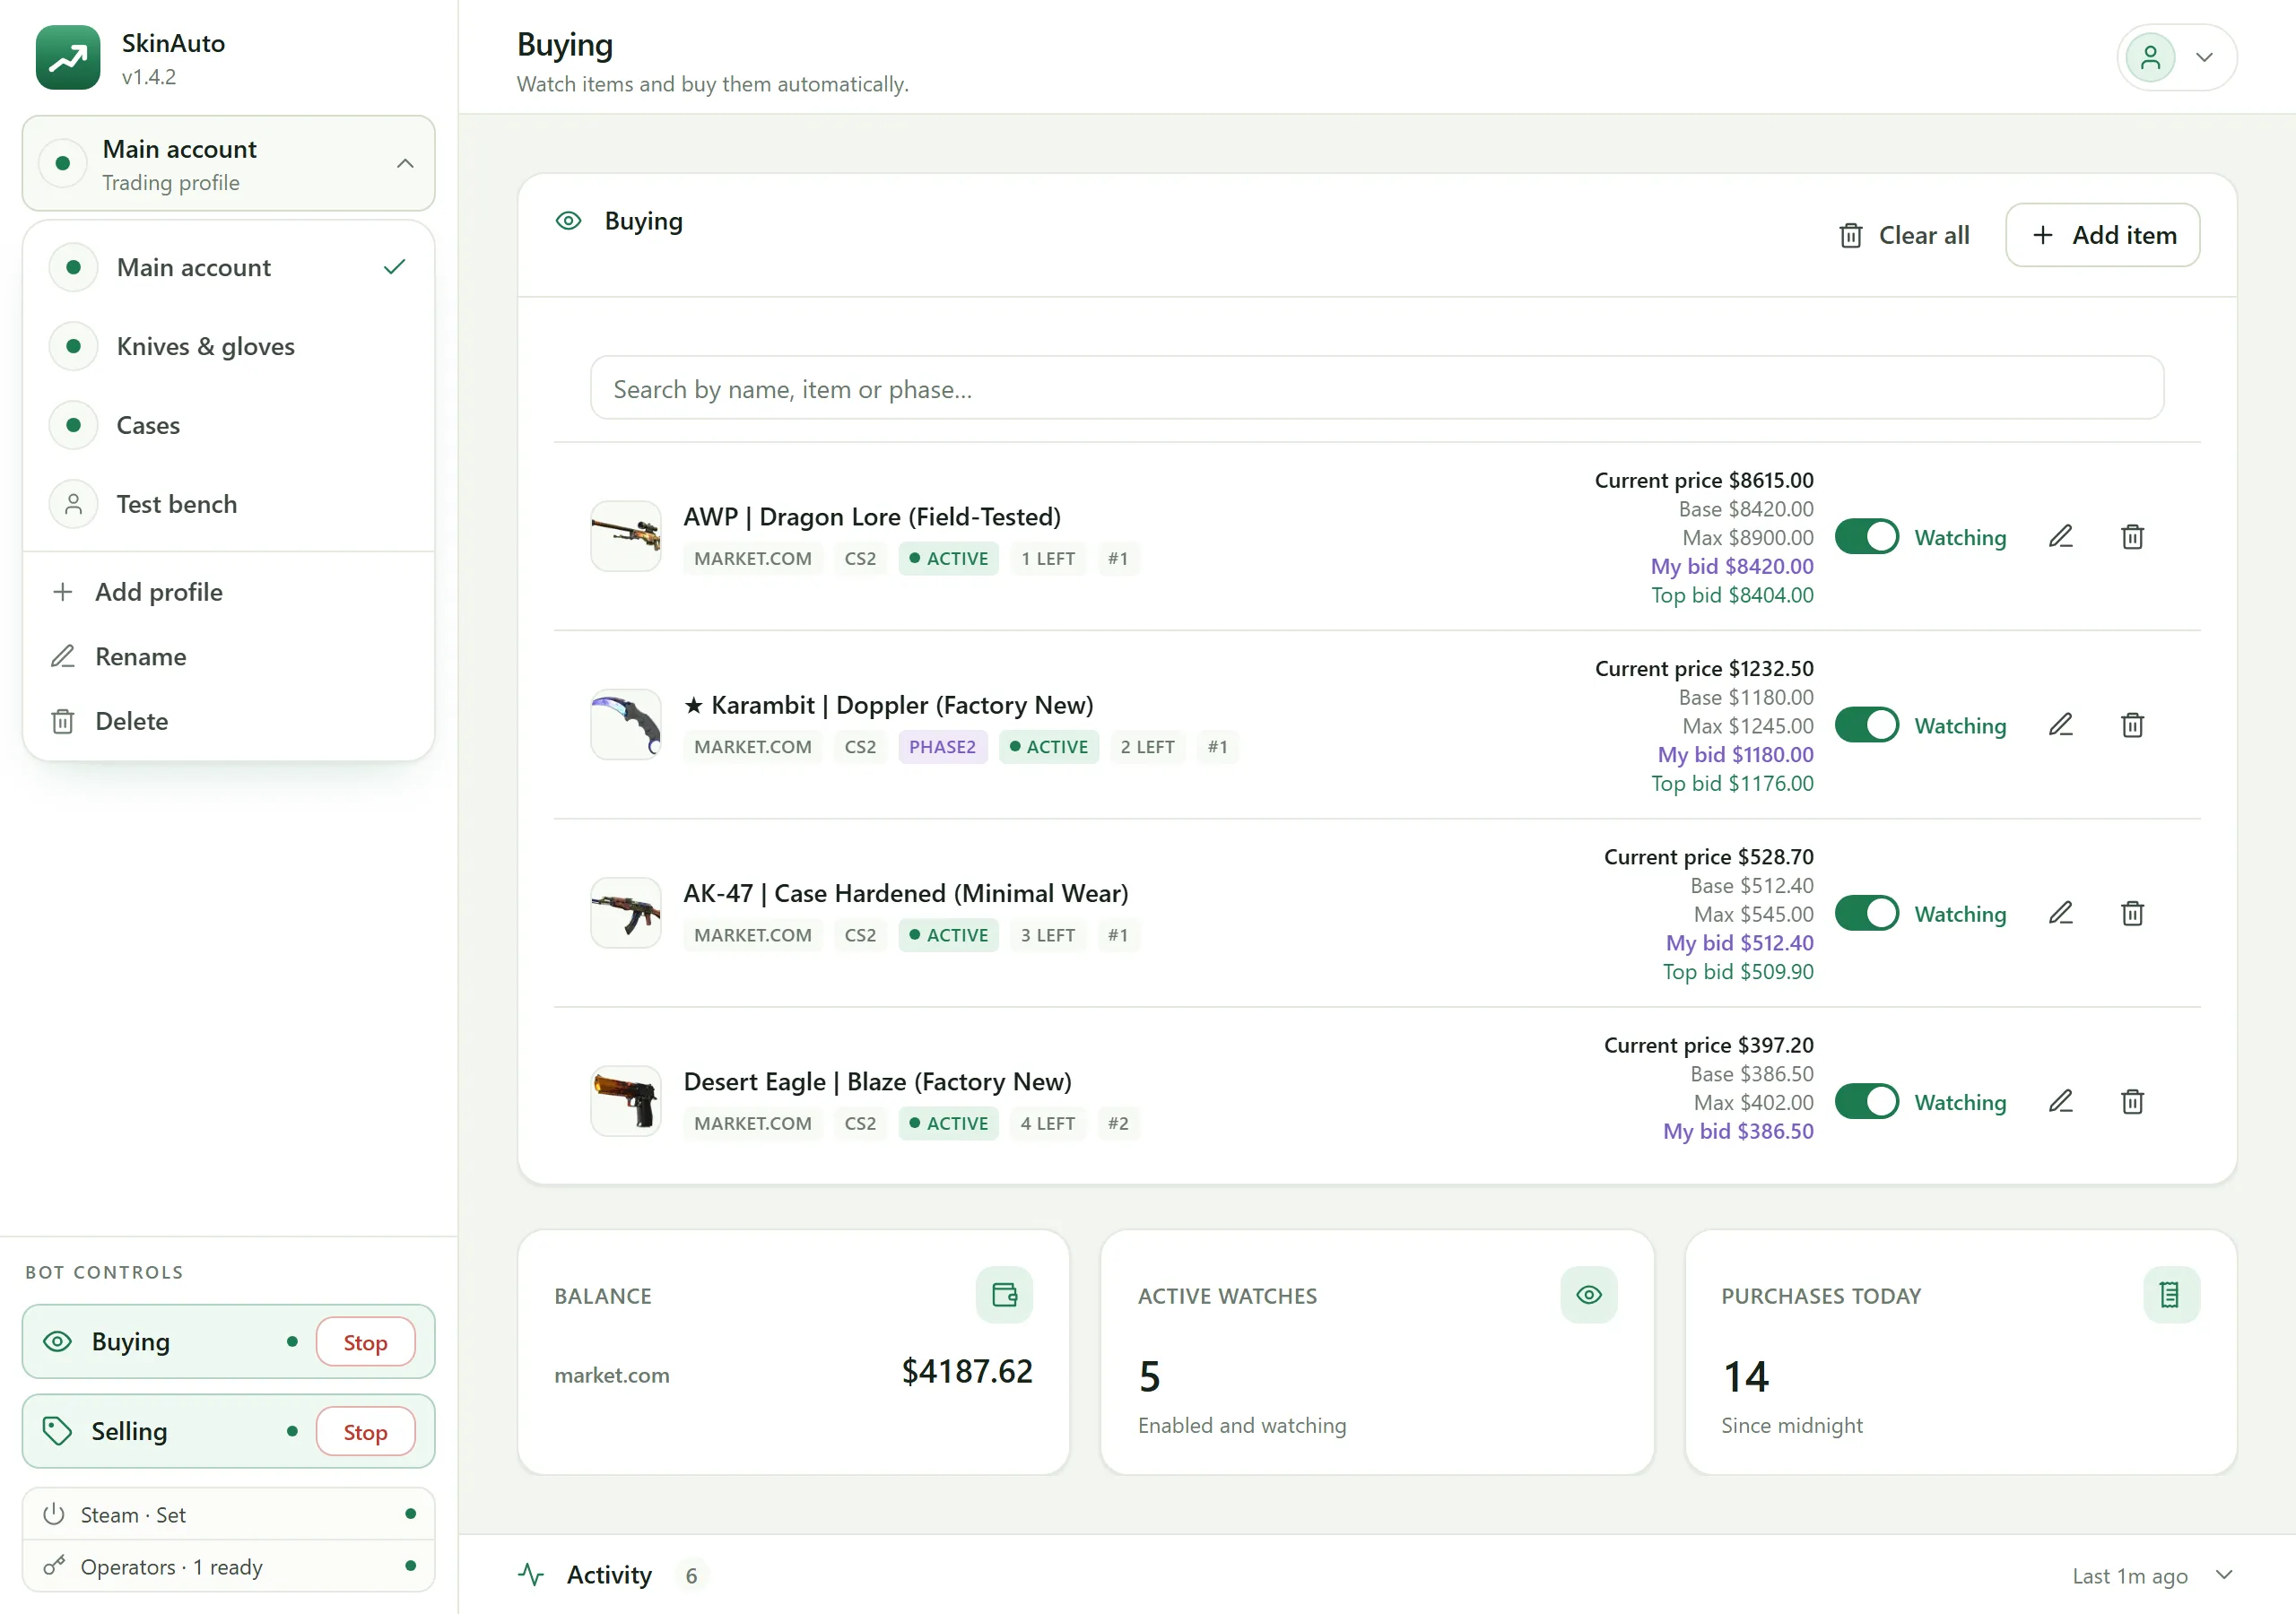Select the Main account profile entry
The image size is (2296, 1614).
pos(228,267)
